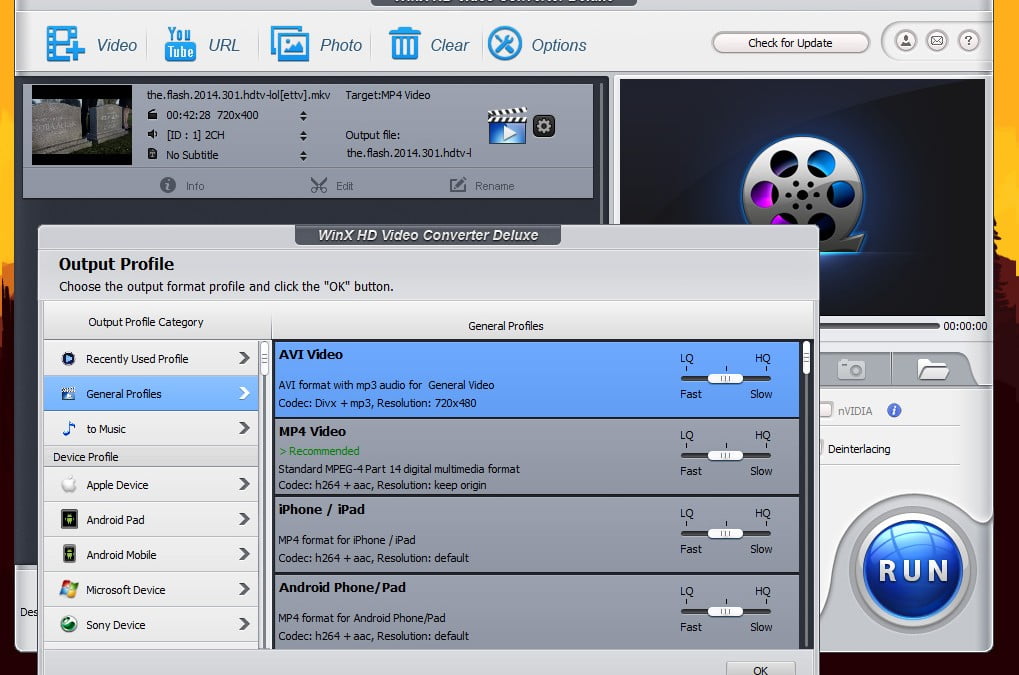The height and width of the screenshot is (675, 1019).
Task: Switch to Recently Used Profile
Action: coord(150,358)
